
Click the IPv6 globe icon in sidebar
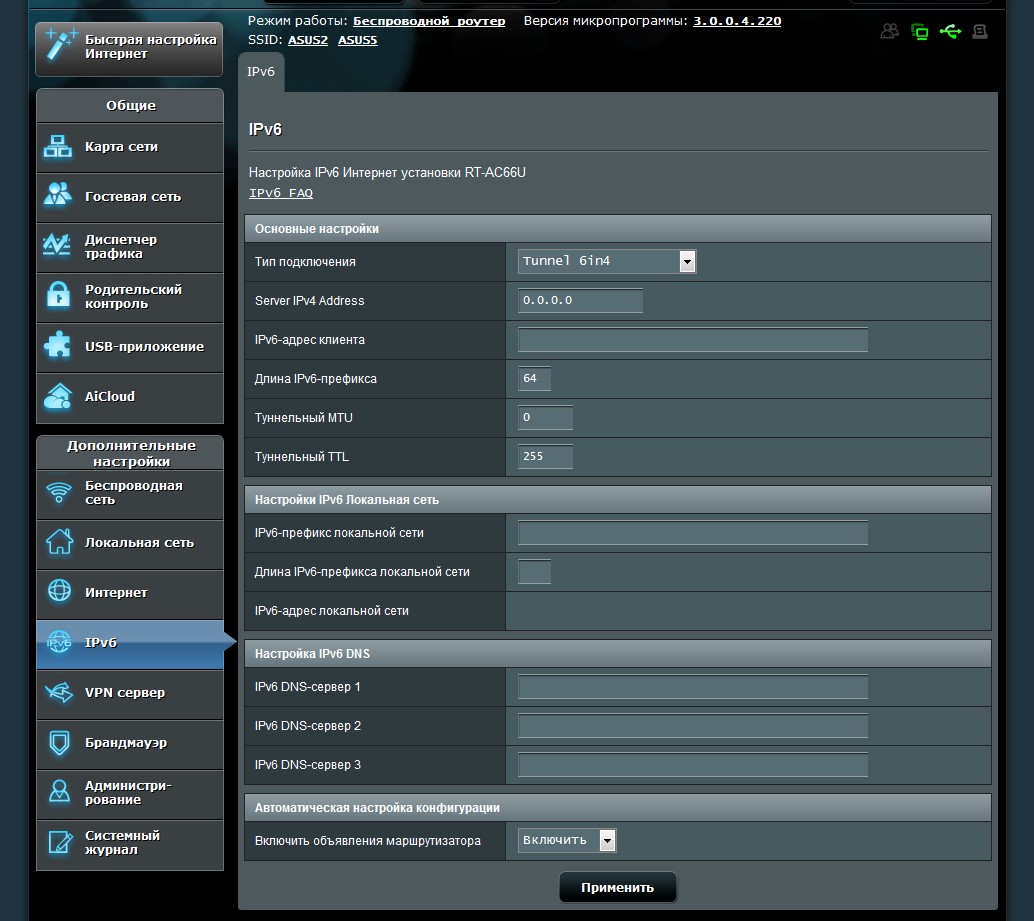(x=59, y=641)
